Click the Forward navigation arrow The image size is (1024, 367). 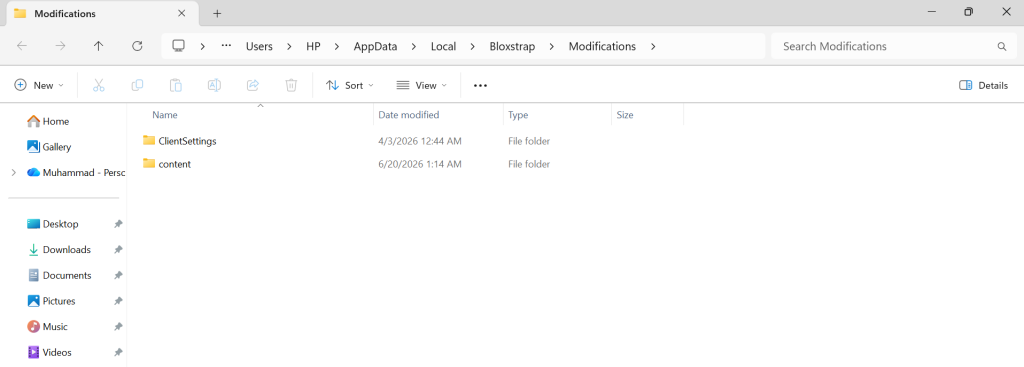point(60,46)
